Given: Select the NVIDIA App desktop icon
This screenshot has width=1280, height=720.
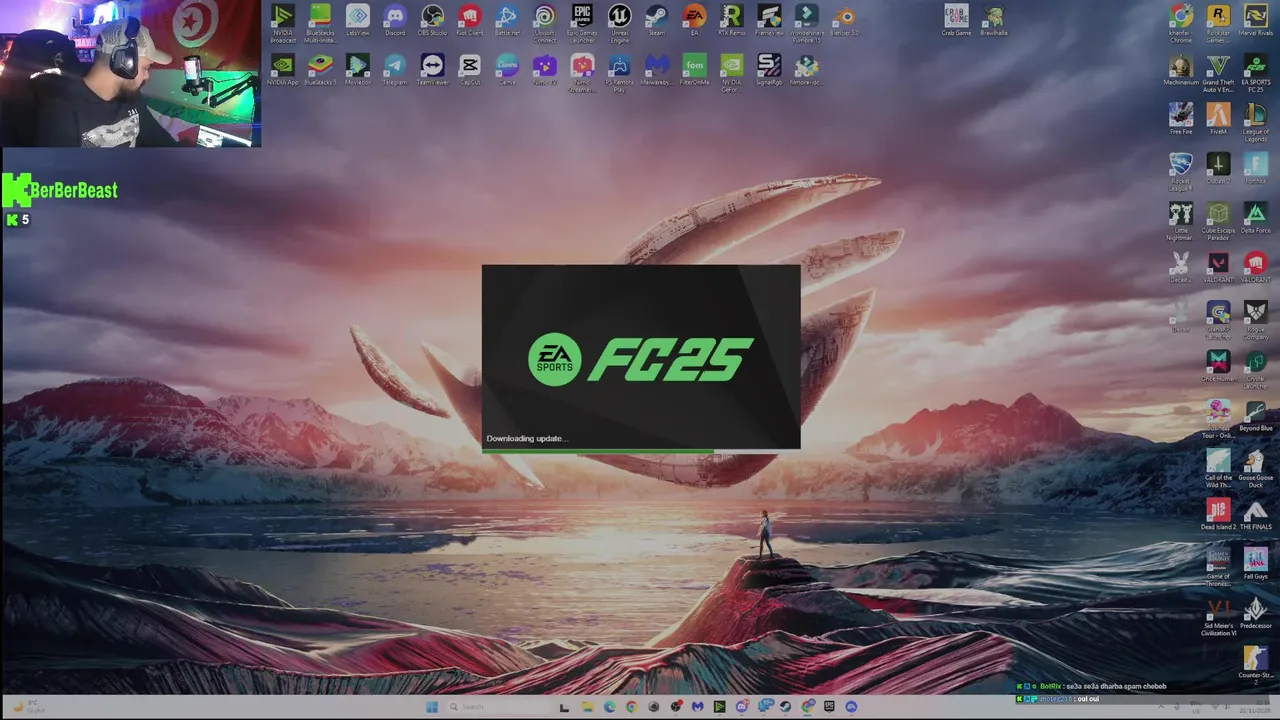Looking at the screenshot, I should [x=283, y=70].
